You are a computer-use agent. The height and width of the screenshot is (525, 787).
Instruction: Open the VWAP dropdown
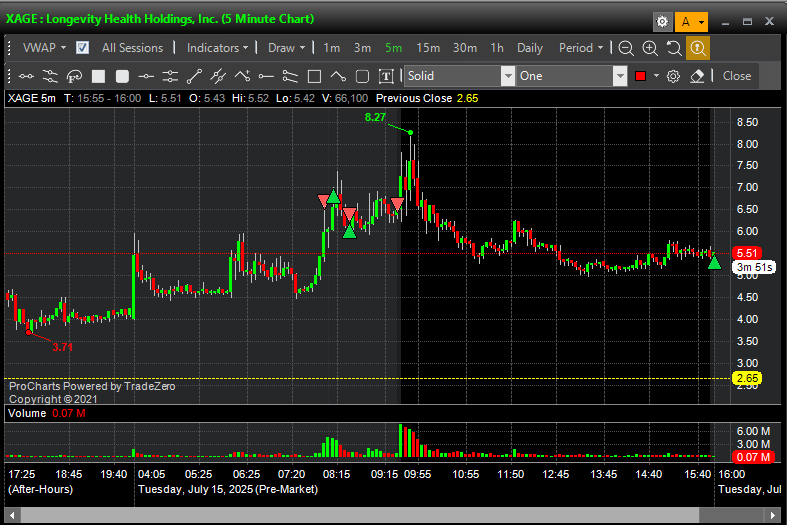(44, 48)
